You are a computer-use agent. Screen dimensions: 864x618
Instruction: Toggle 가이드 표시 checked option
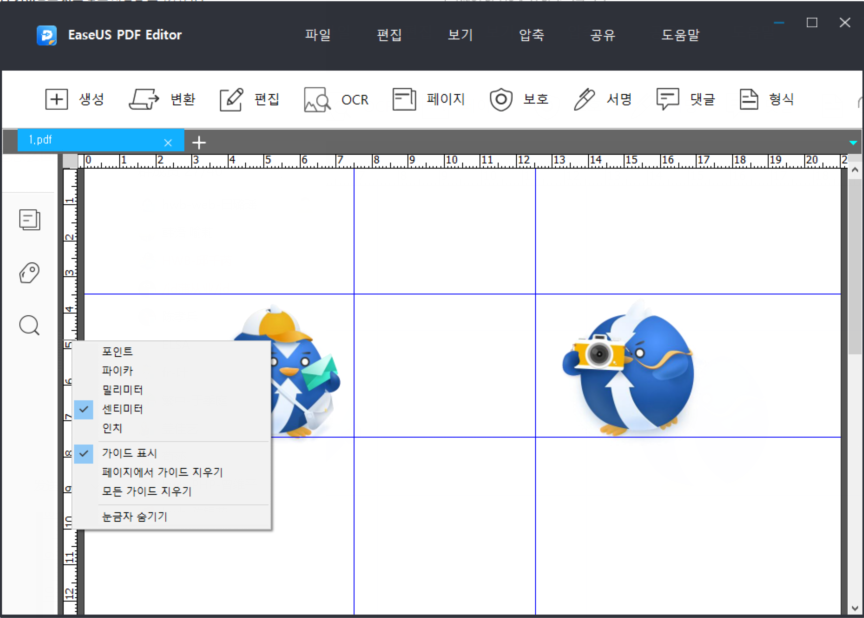pyautogui.click(x=129, y=453)
